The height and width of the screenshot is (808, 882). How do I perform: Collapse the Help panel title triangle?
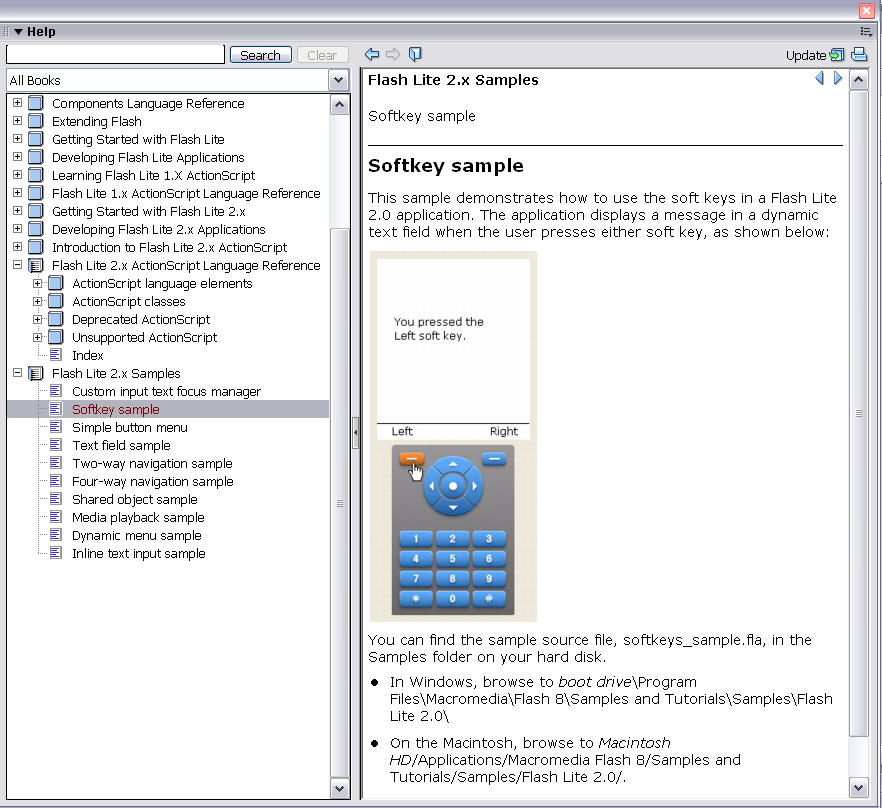tap(18, 32)
